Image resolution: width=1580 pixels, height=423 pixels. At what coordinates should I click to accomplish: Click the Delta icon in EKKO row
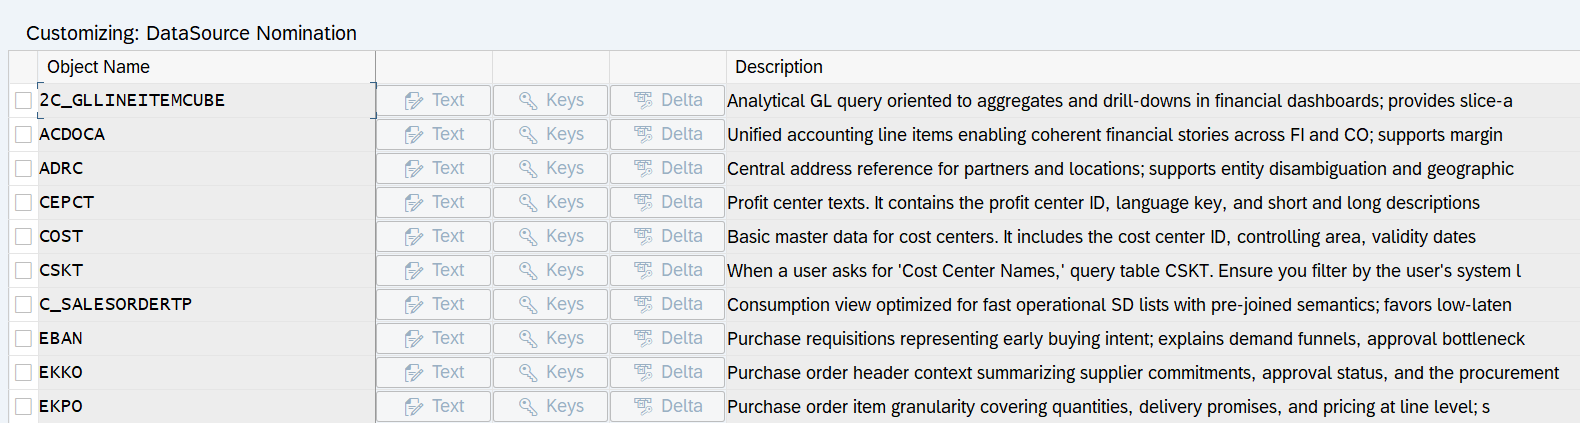click(643, 373)
